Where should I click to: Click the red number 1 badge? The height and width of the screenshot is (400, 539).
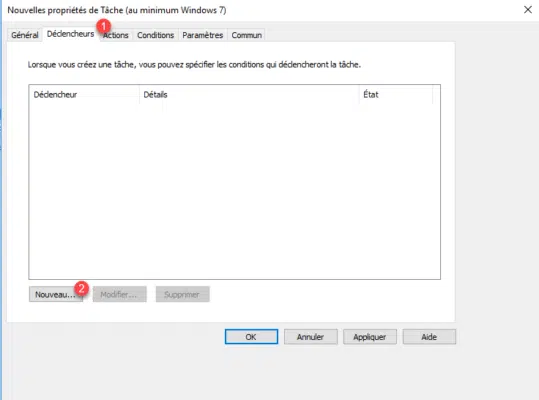[103, 26]
